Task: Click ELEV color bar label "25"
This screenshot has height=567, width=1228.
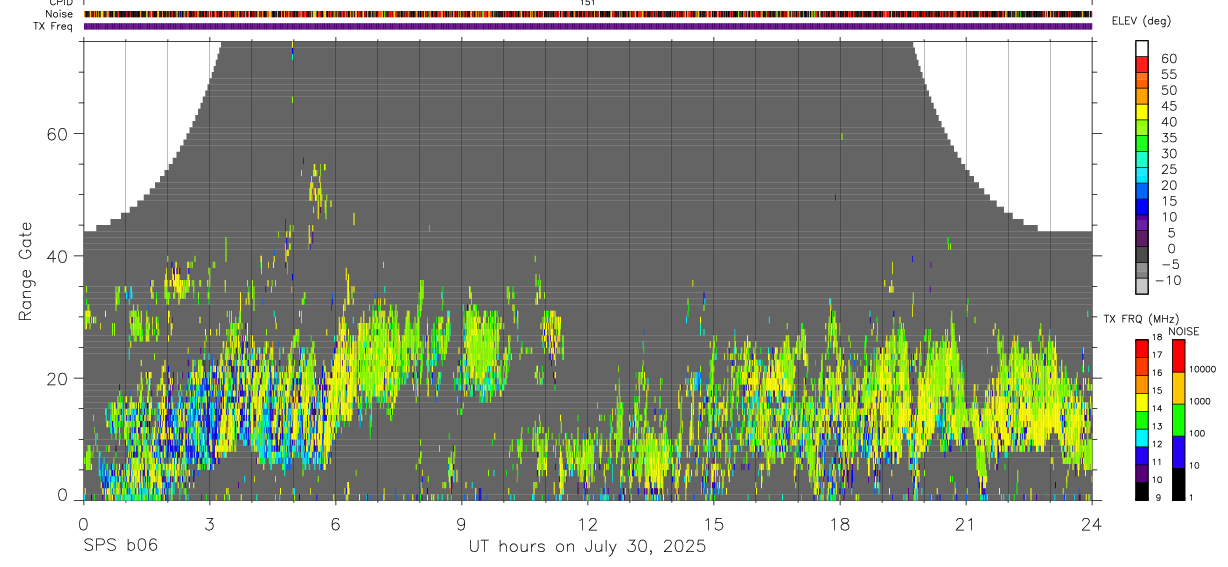Action: (1168, 170)
